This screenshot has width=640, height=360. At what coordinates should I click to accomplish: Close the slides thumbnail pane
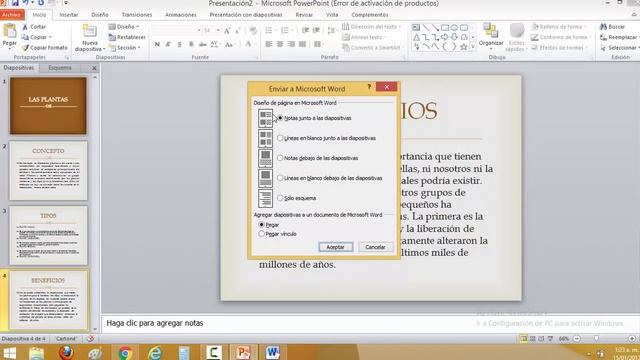pos(94,68)
